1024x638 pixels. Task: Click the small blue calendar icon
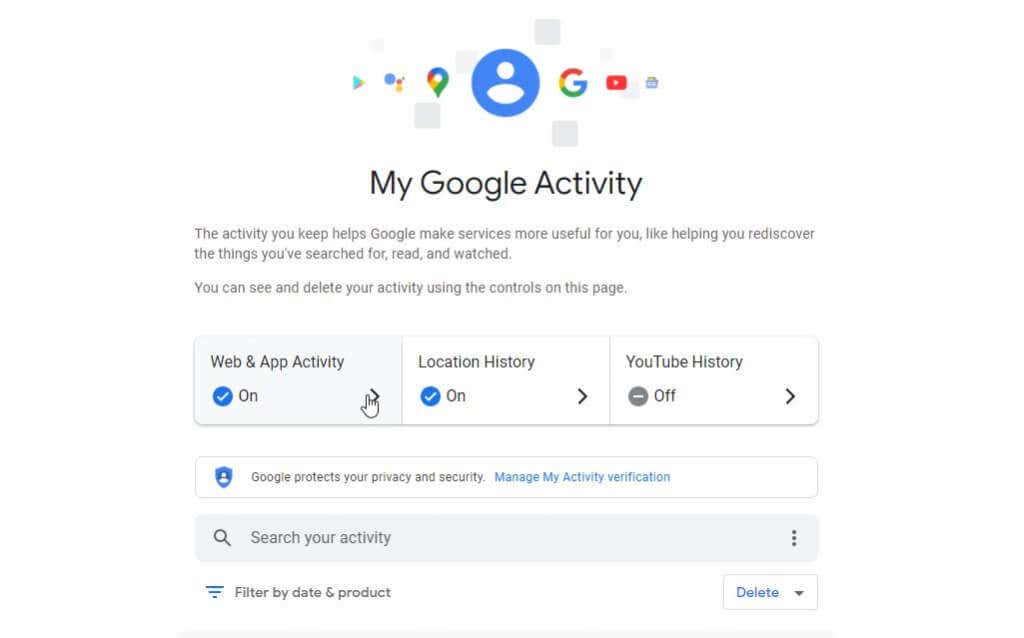tap(652, 82)
